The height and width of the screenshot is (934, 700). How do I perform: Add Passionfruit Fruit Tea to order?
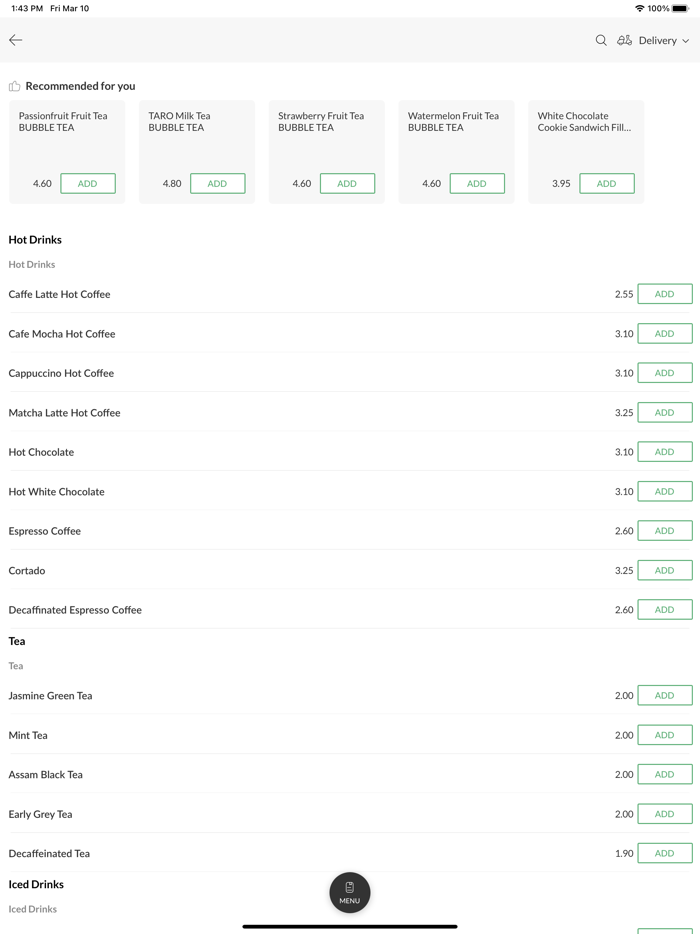[88, 183]
